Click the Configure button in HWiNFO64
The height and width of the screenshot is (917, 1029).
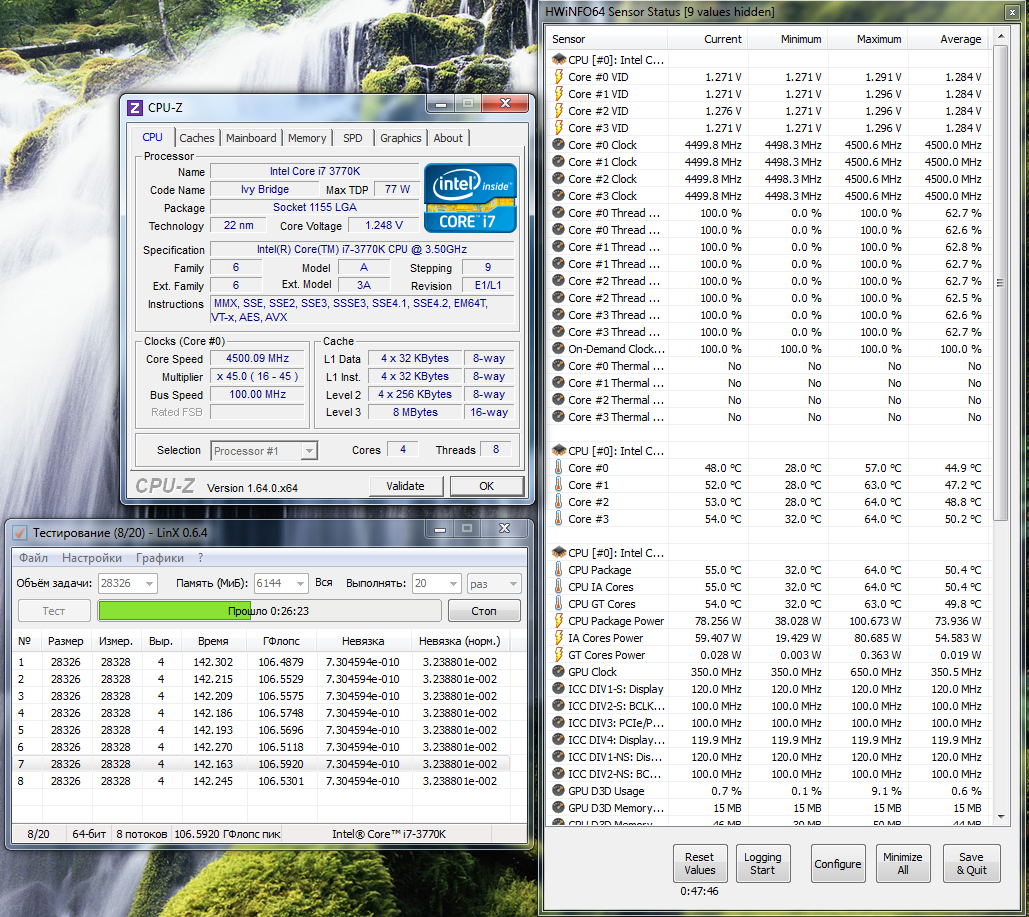click(x=837, y=863)
